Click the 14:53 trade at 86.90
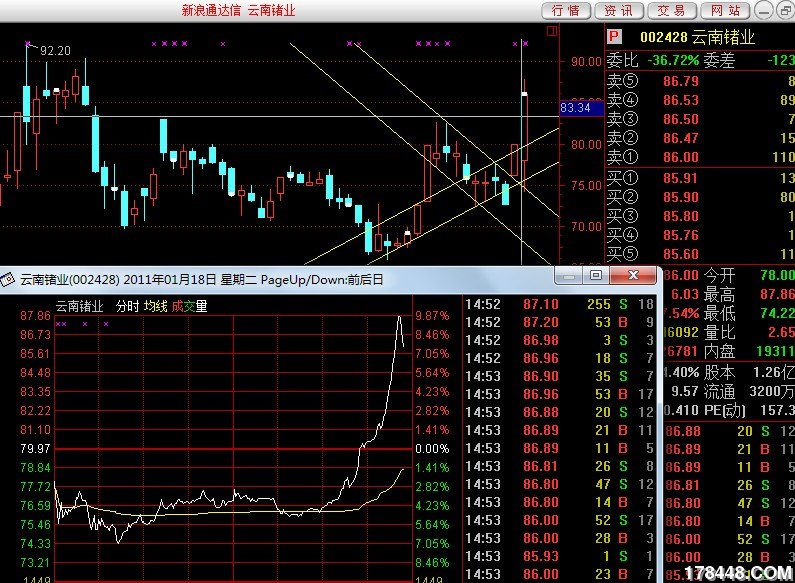This screenshot has width=795, height=583. coord(560,376)
